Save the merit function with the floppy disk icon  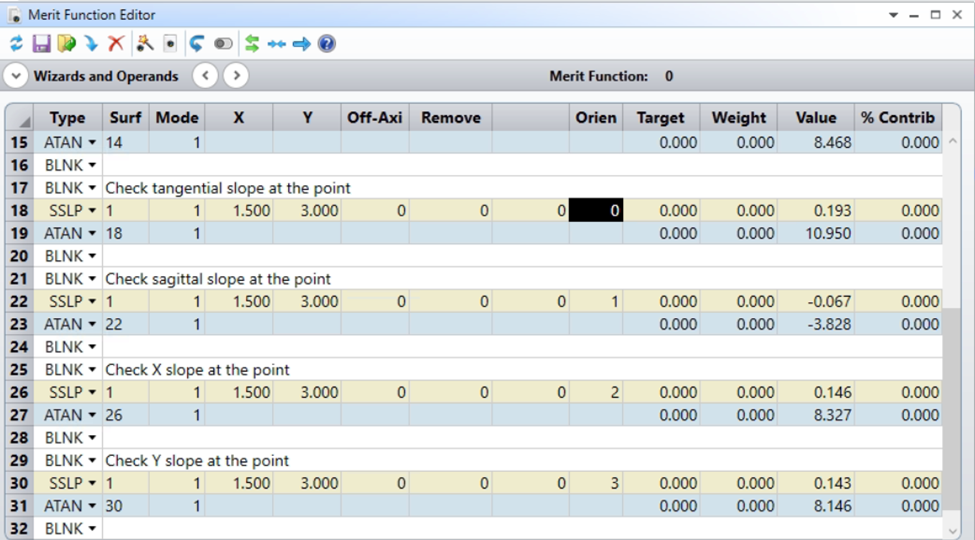click(41, 44)
